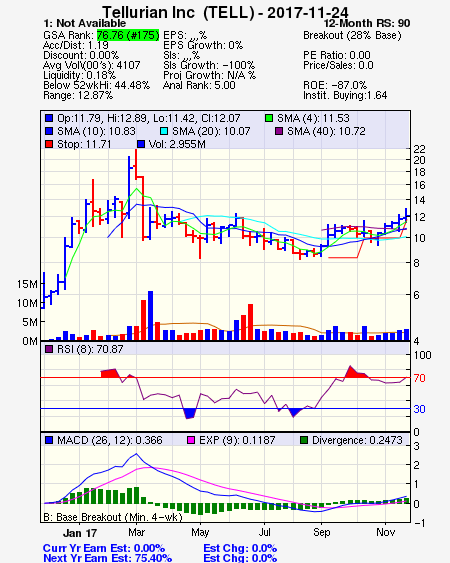
Task: Click the 'Below 52wkHi: 44.48%' value
Action: (x=97, y=85)
